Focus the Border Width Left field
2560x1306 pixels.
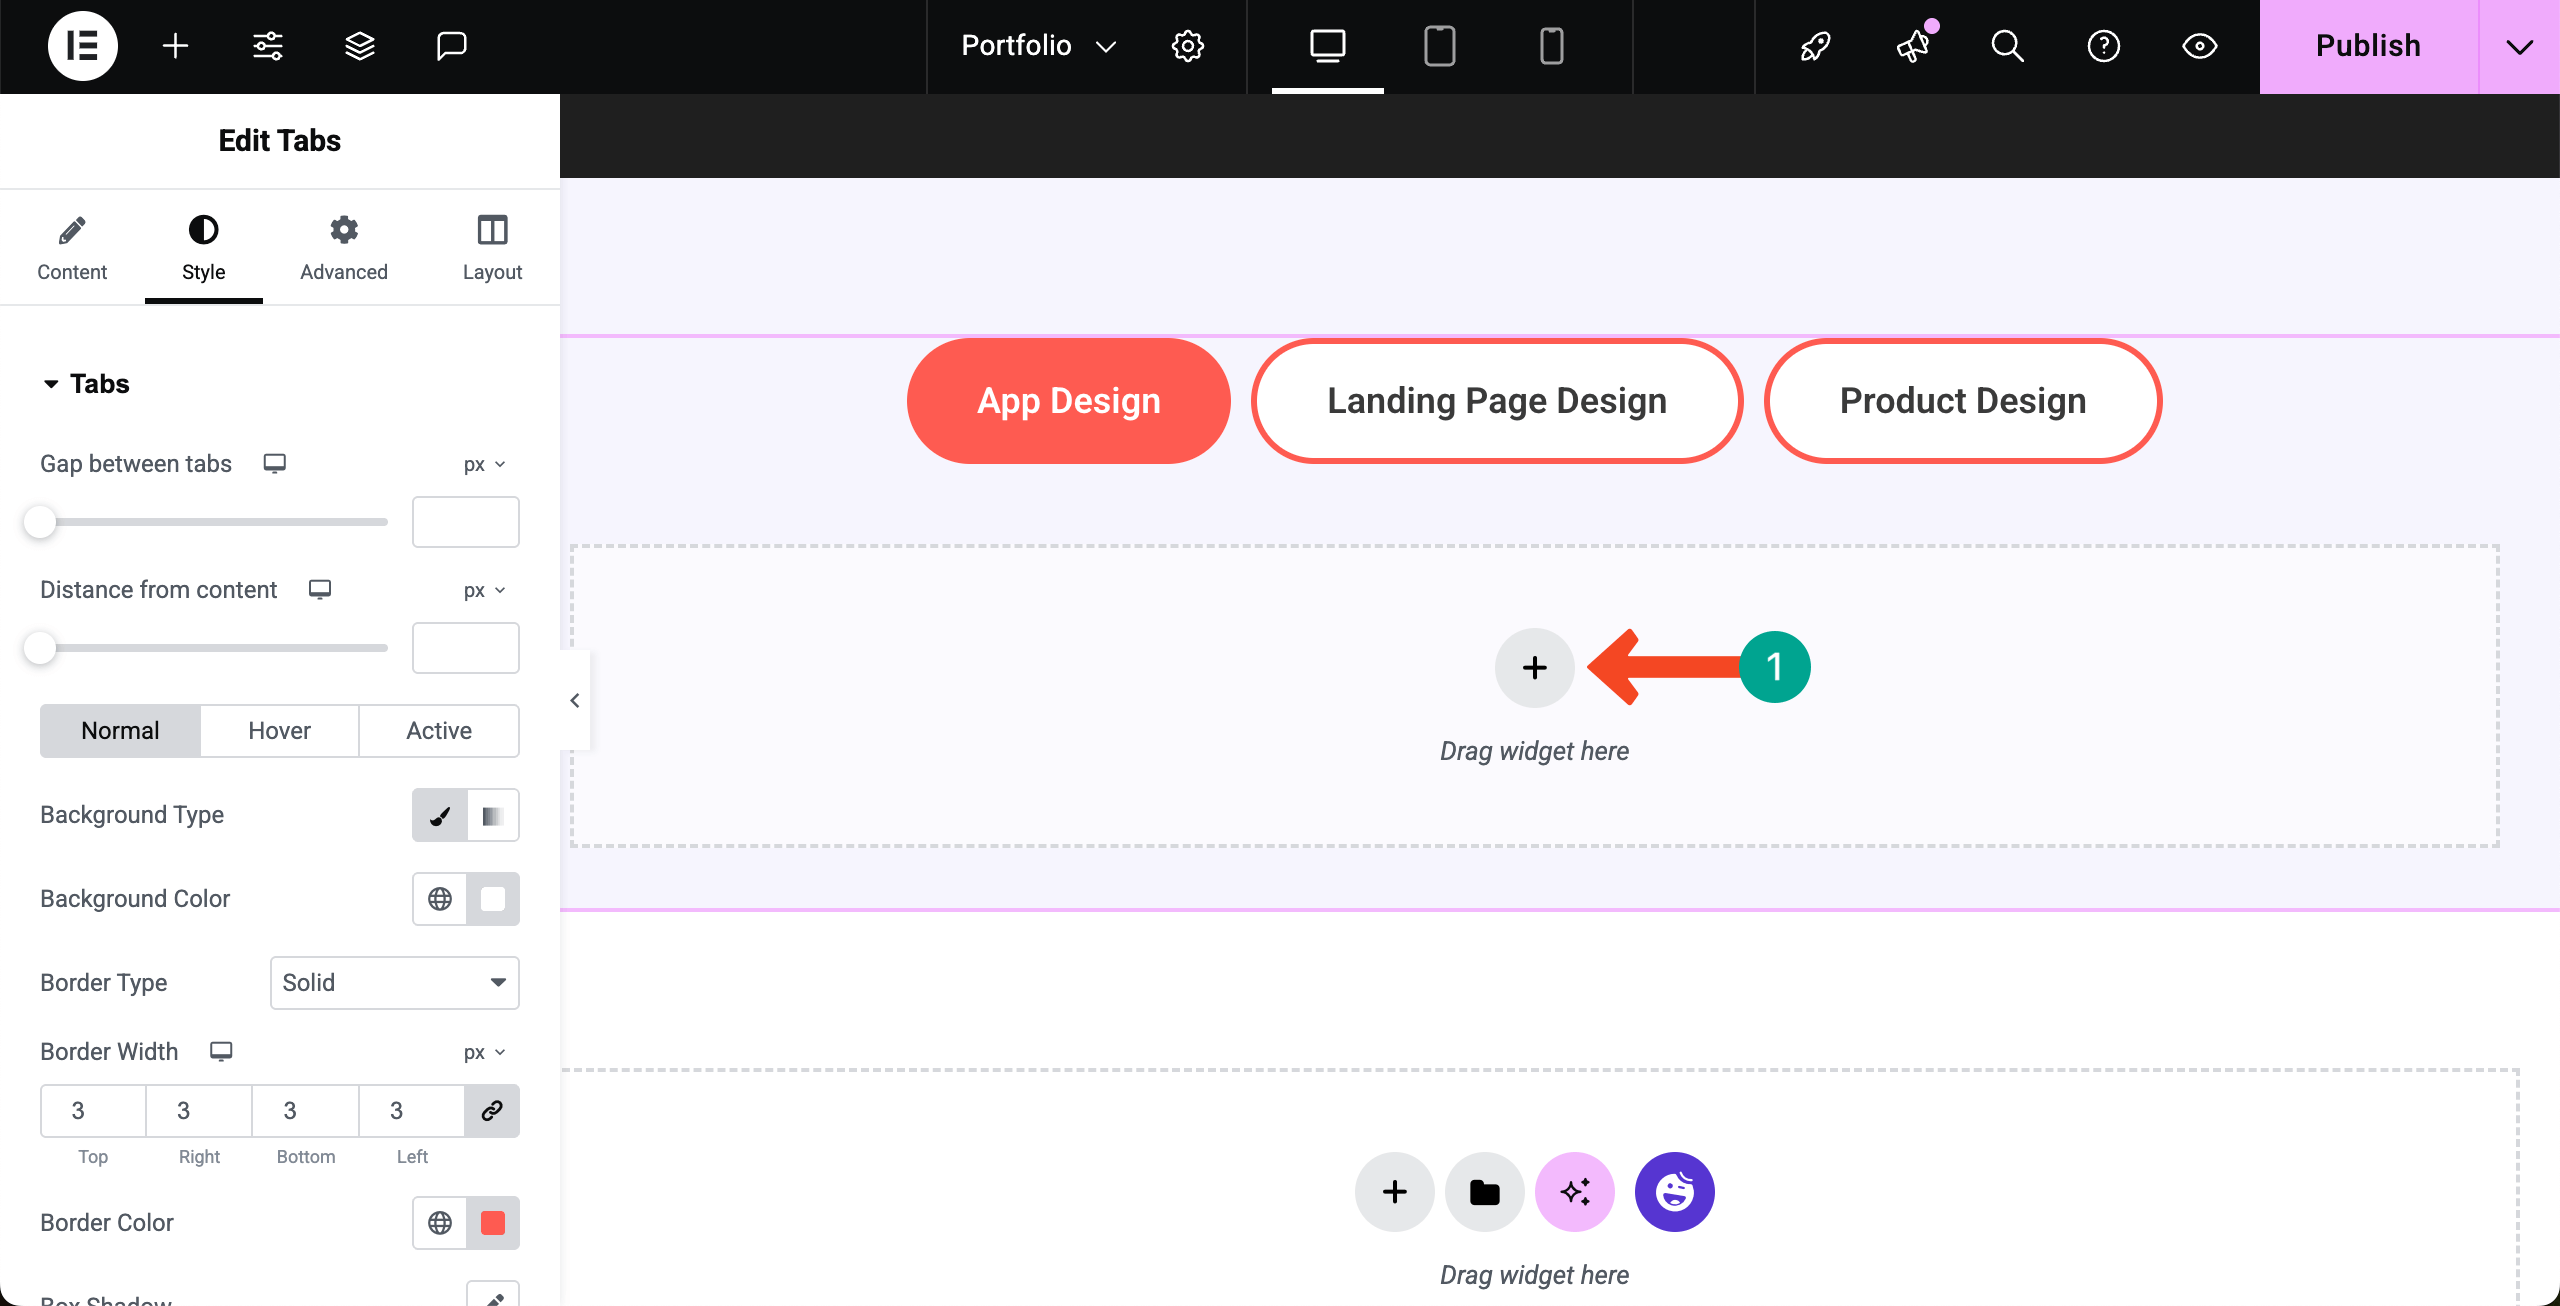(x=412, y=1111)
